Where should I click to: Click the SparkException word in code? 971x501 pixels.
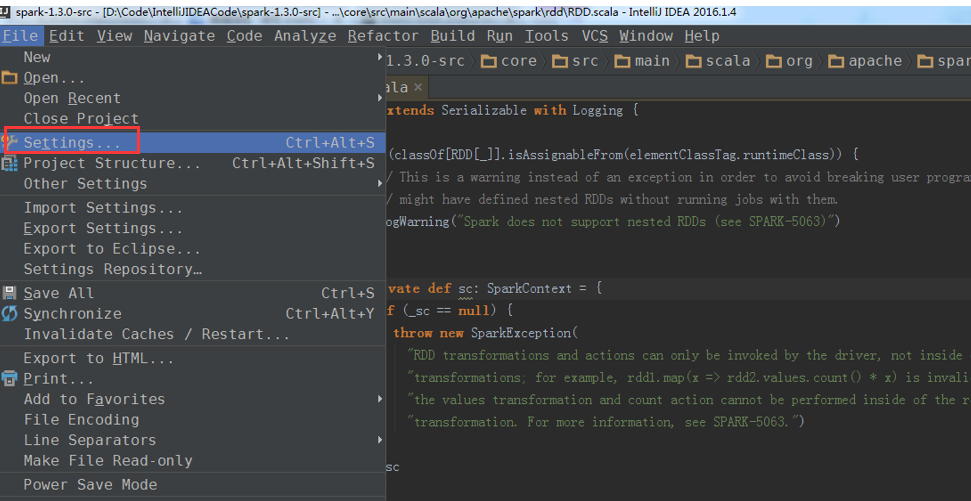point(522,333)
